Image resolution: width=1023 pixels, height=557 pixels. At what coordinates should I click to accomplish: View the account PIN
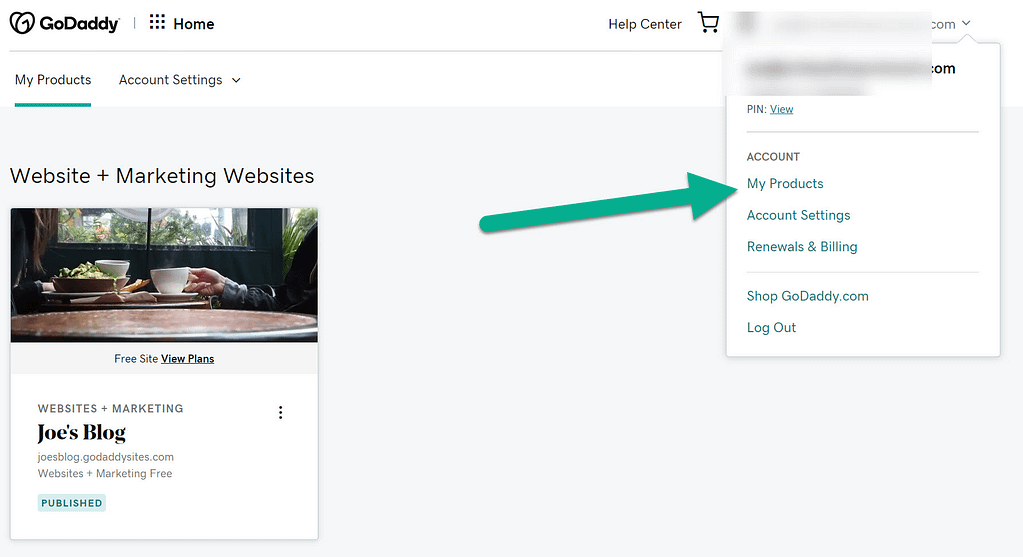click(782, 109)
